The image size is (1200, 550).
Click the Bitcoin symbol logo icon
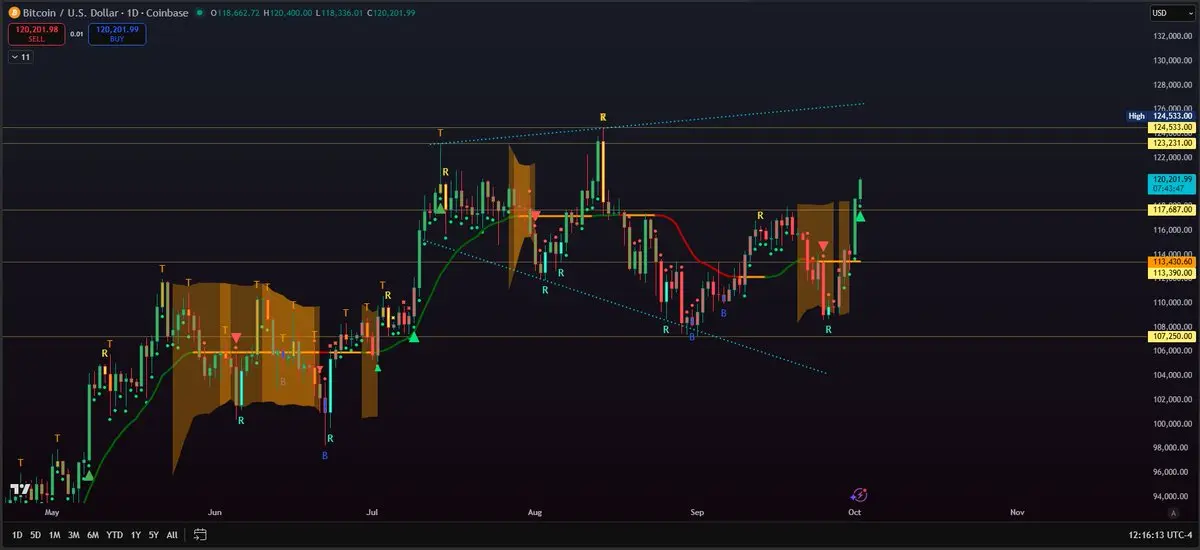click(x=14, y=13)
